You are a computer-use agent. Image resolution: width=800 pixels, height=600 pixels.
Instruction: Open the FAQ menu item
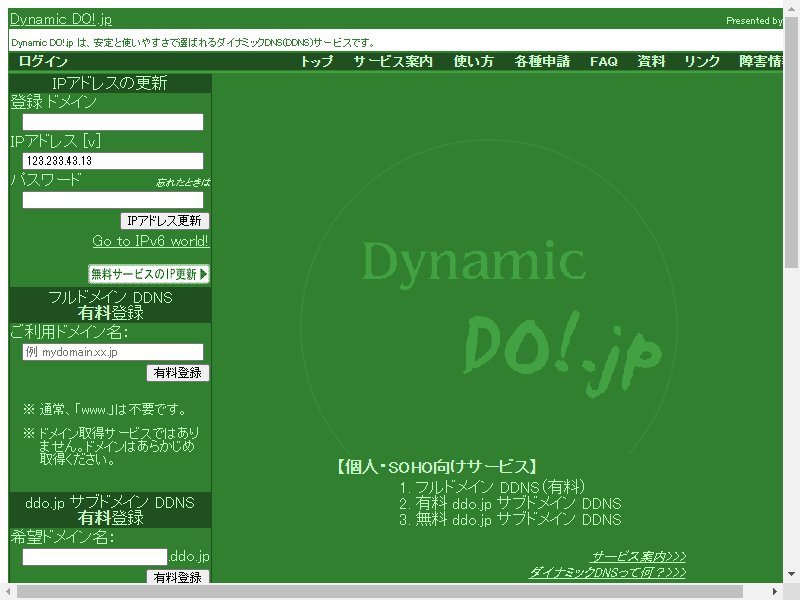coord(604,61)
